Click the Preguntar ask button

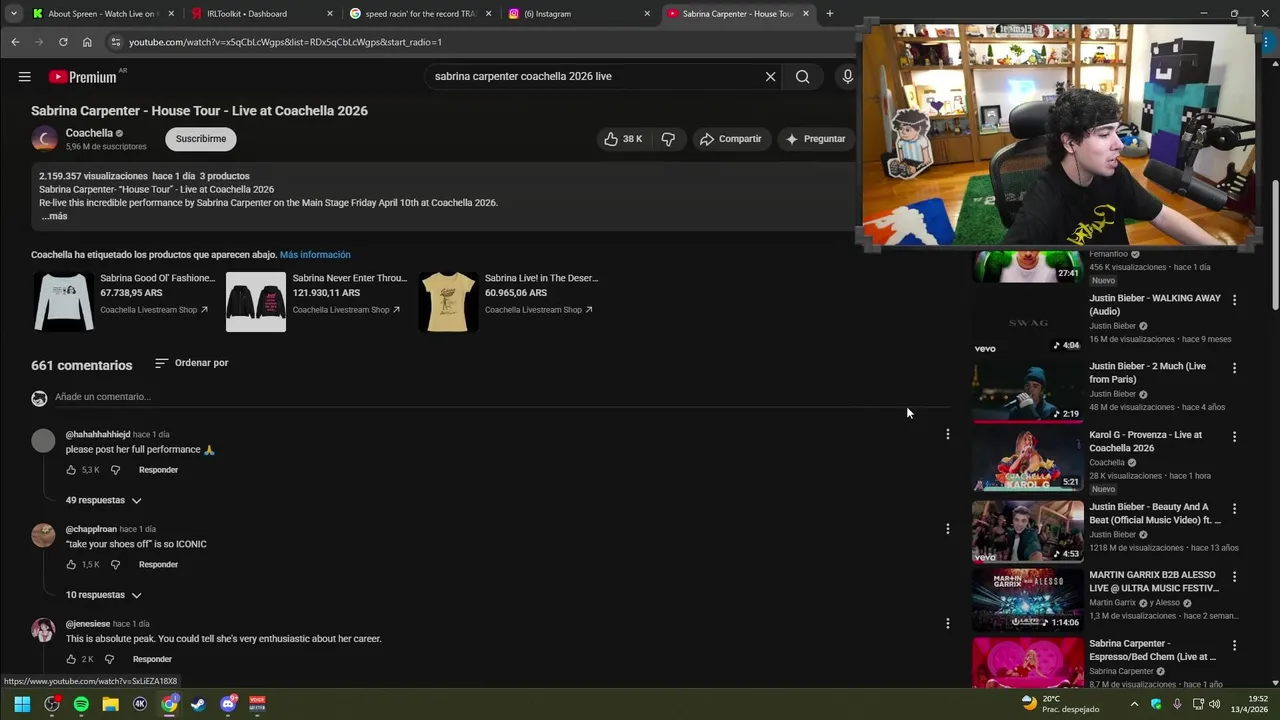[x=815, y=139]
